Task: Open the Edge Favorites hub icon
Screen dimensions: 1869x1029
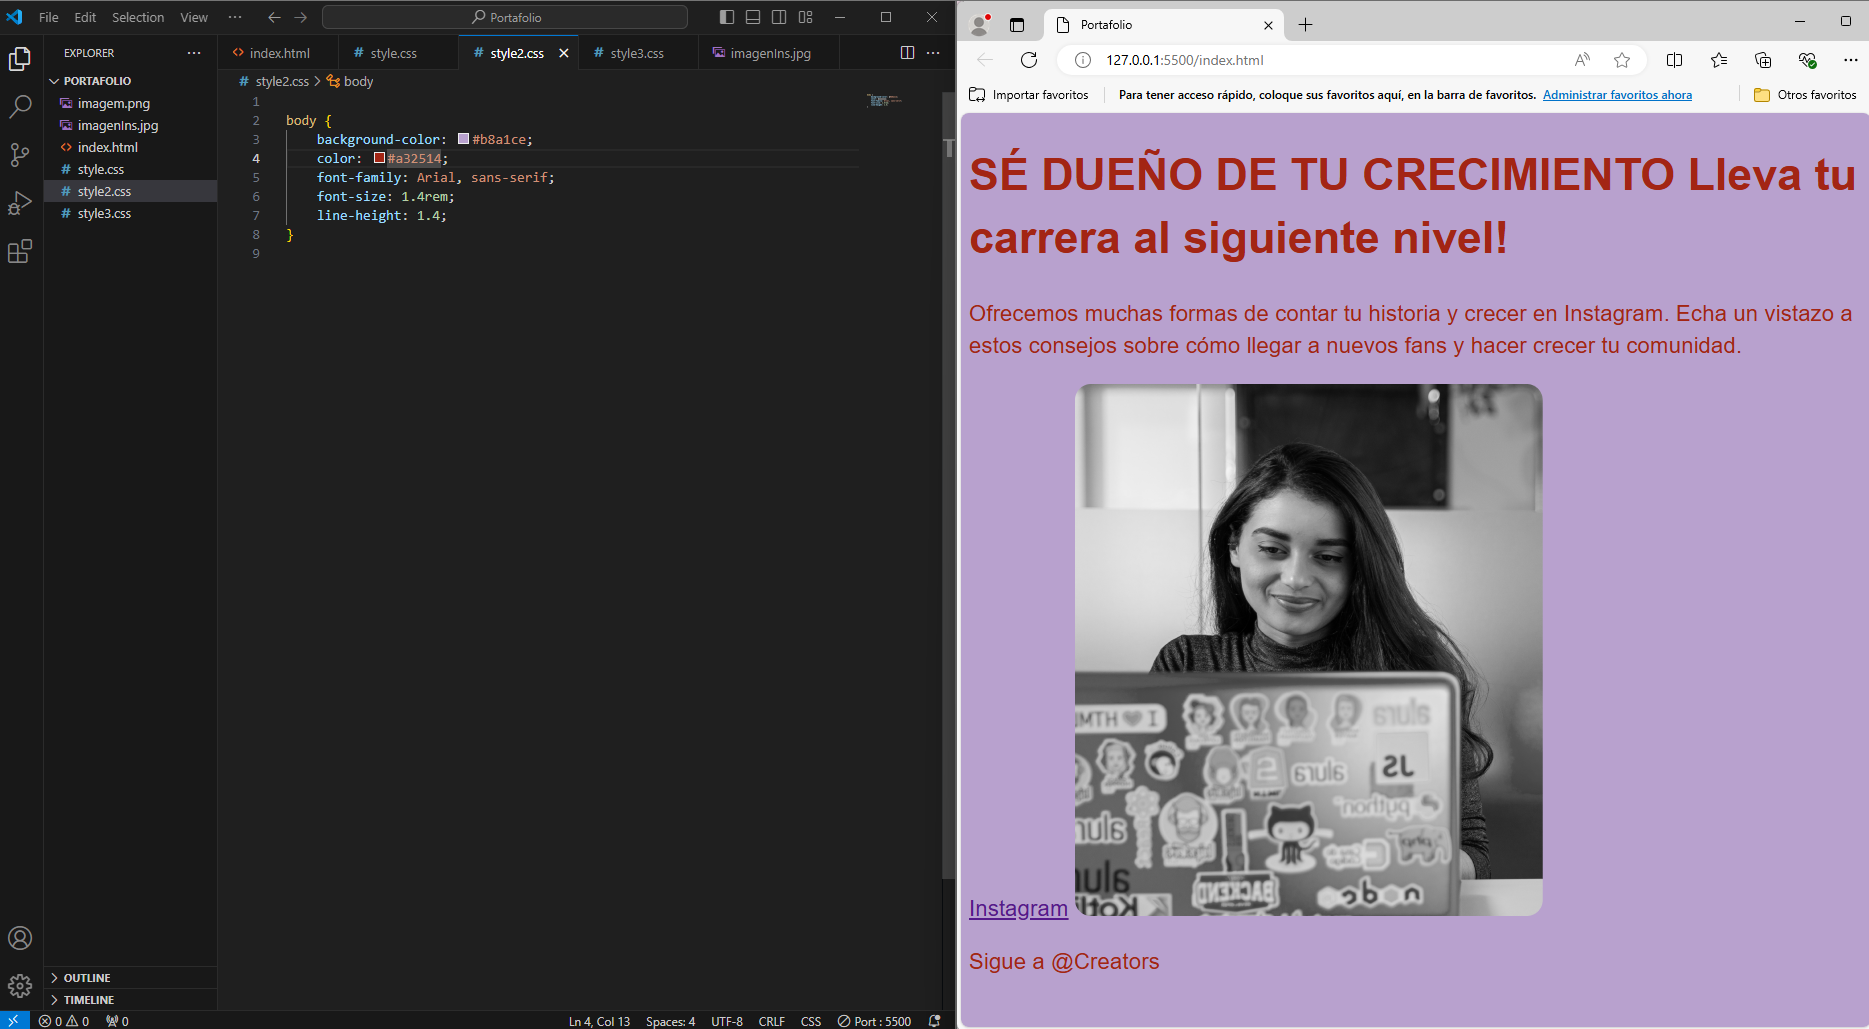Action: click(1719, 60)
